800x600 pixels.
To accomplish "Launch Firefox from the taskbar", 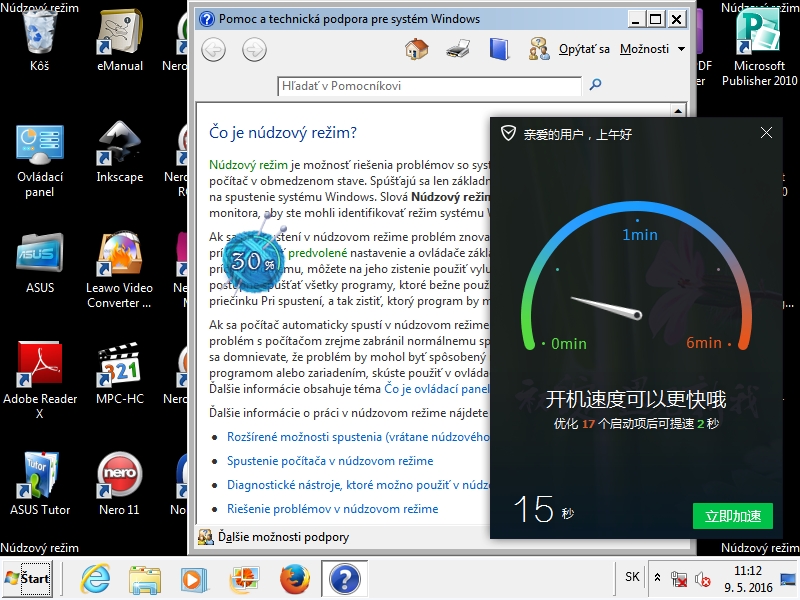I will [294, 579].
